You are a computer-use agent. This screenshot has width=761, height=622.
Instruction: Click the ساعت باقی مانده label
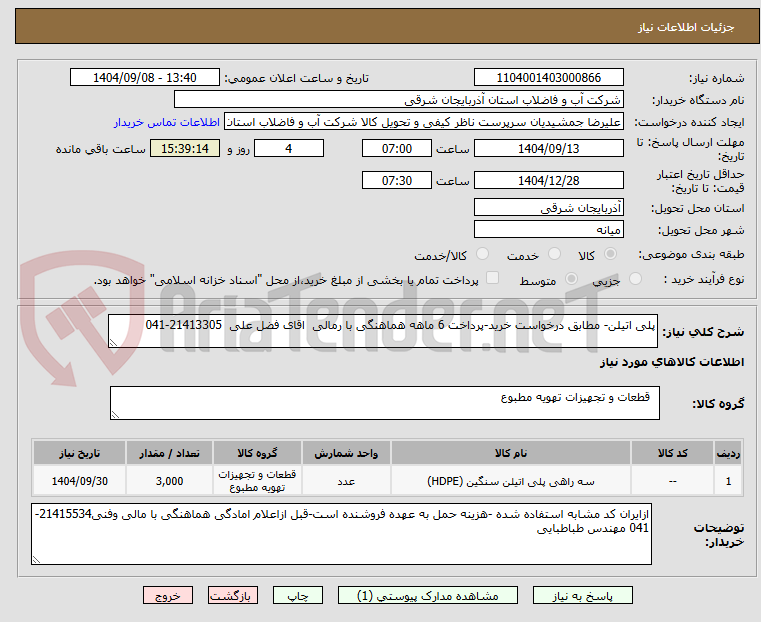100,149
